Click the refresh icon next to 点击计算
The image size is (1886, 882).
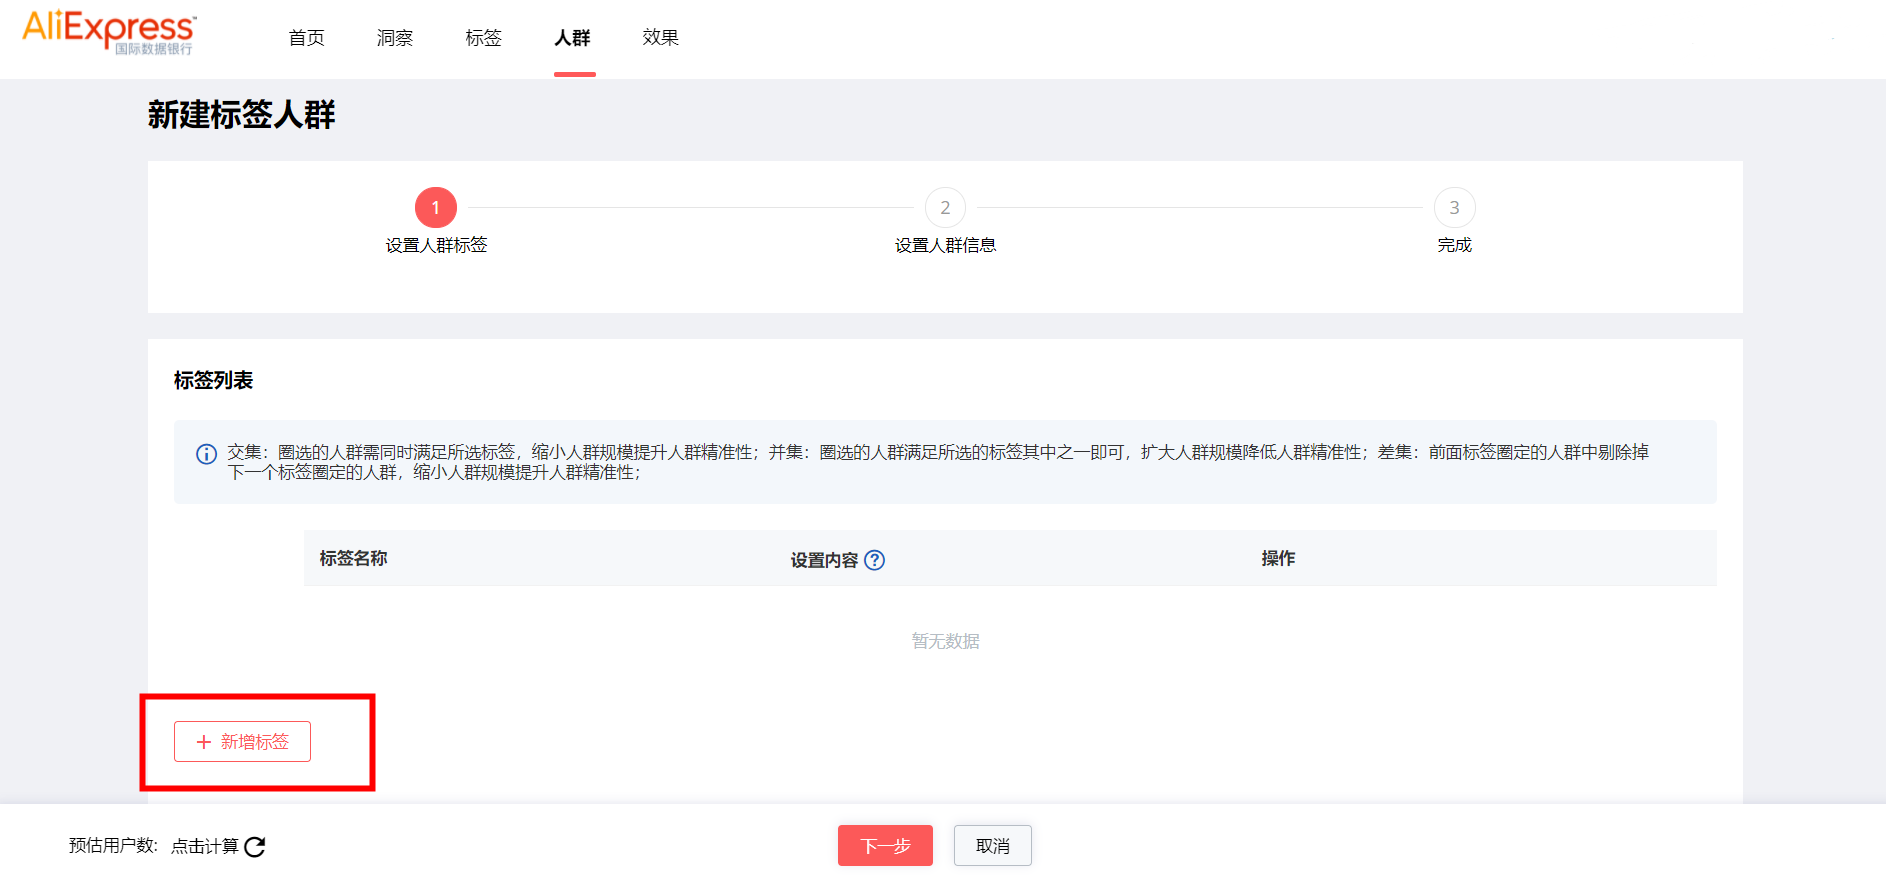(255, 847)
